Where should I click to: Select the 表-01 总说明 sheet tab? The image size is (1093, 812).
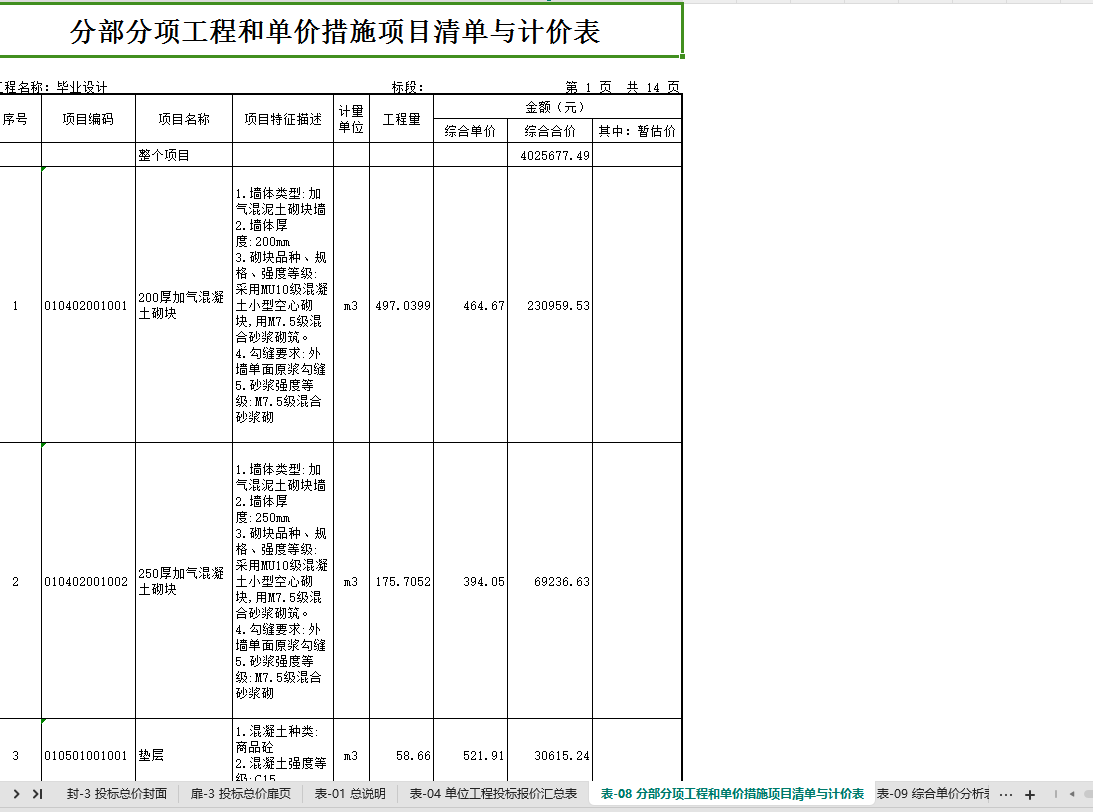tap(350, 794)
